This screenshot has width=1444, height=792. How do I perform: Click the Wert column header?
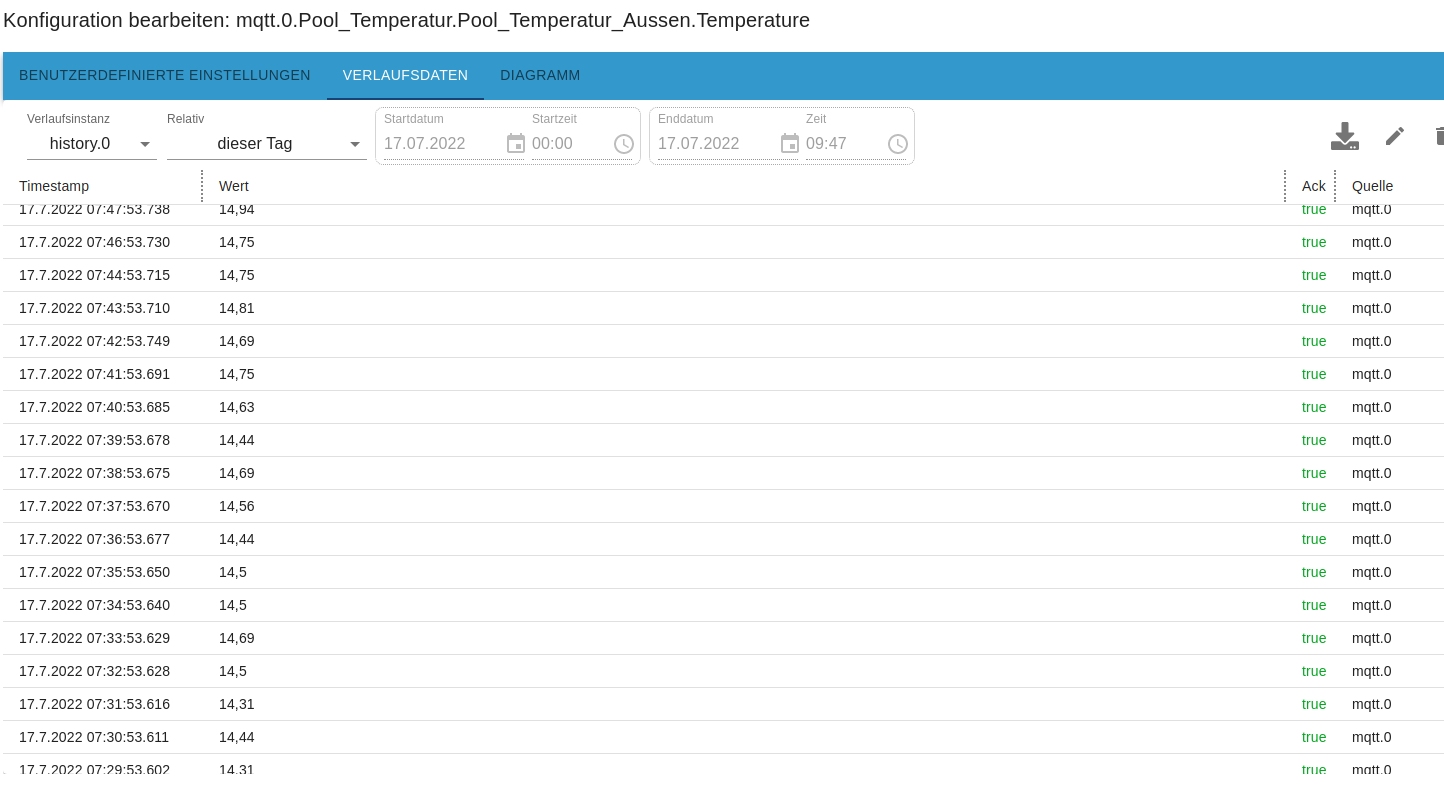click(x=234, y=186)
